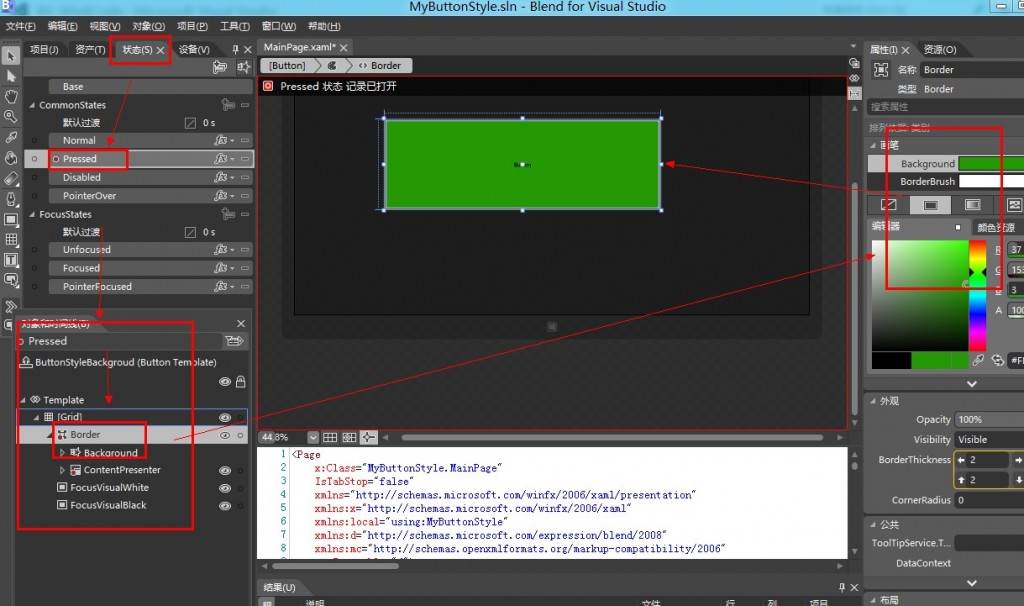The height and width of the screenshot is (606, 1024).
Task: Select the PointerOver state
Action: tap(150, 195)
